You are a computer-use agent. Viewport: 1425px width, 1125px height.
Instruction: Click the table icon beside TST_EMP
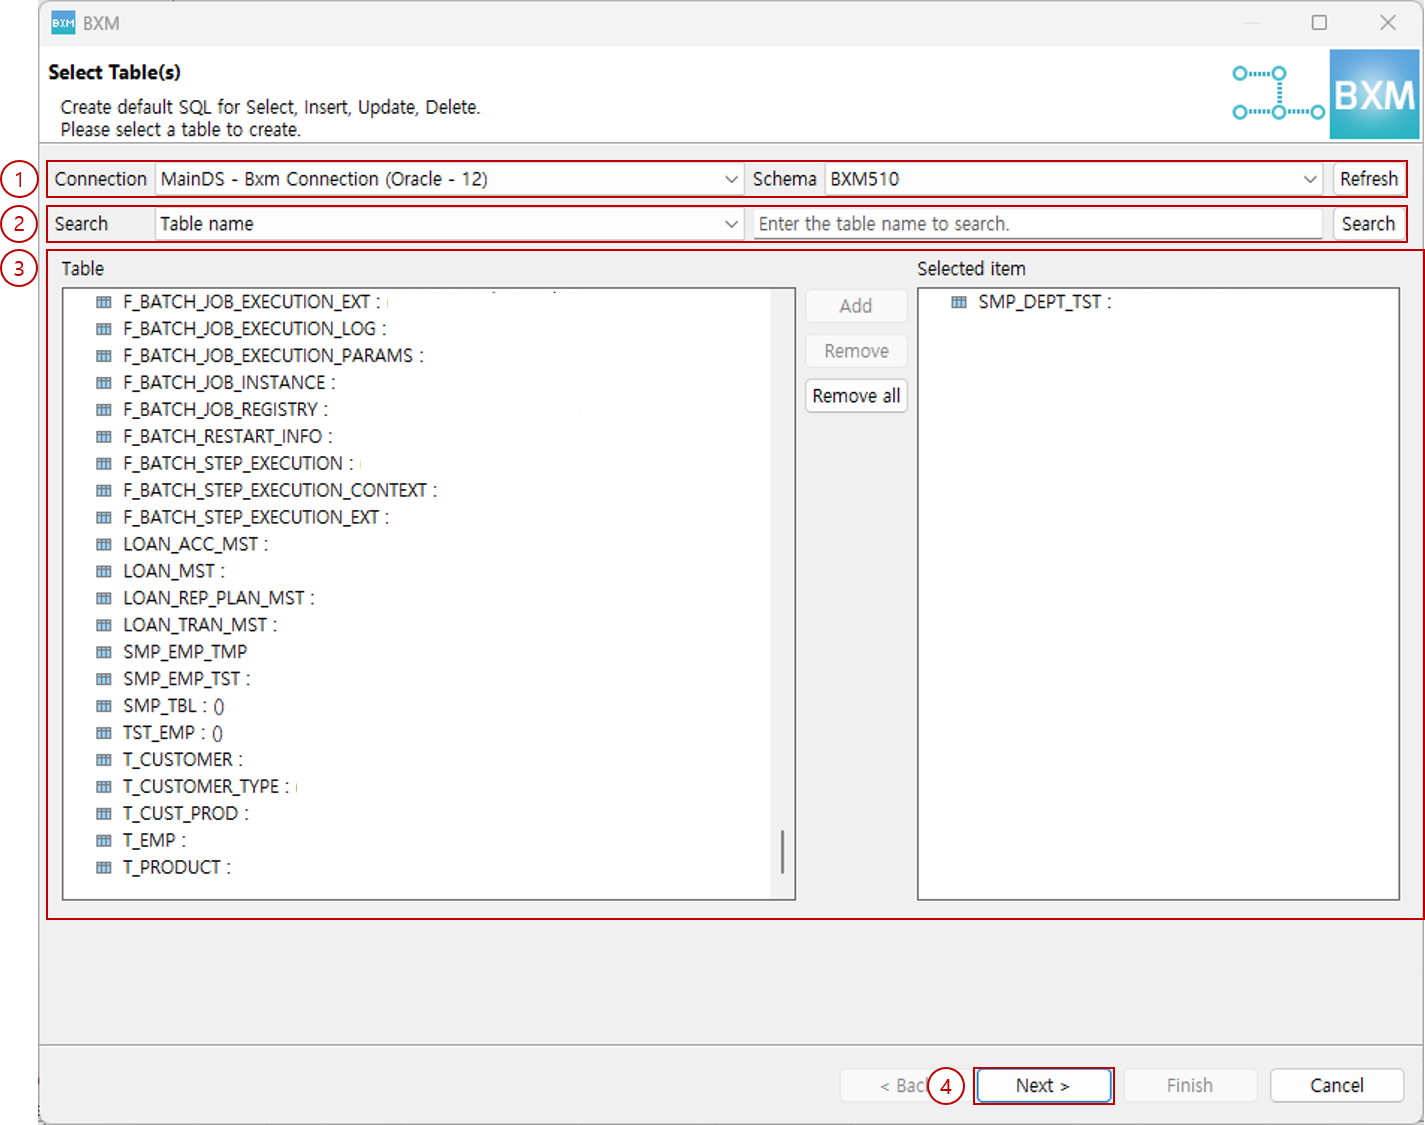coord(104,732)
